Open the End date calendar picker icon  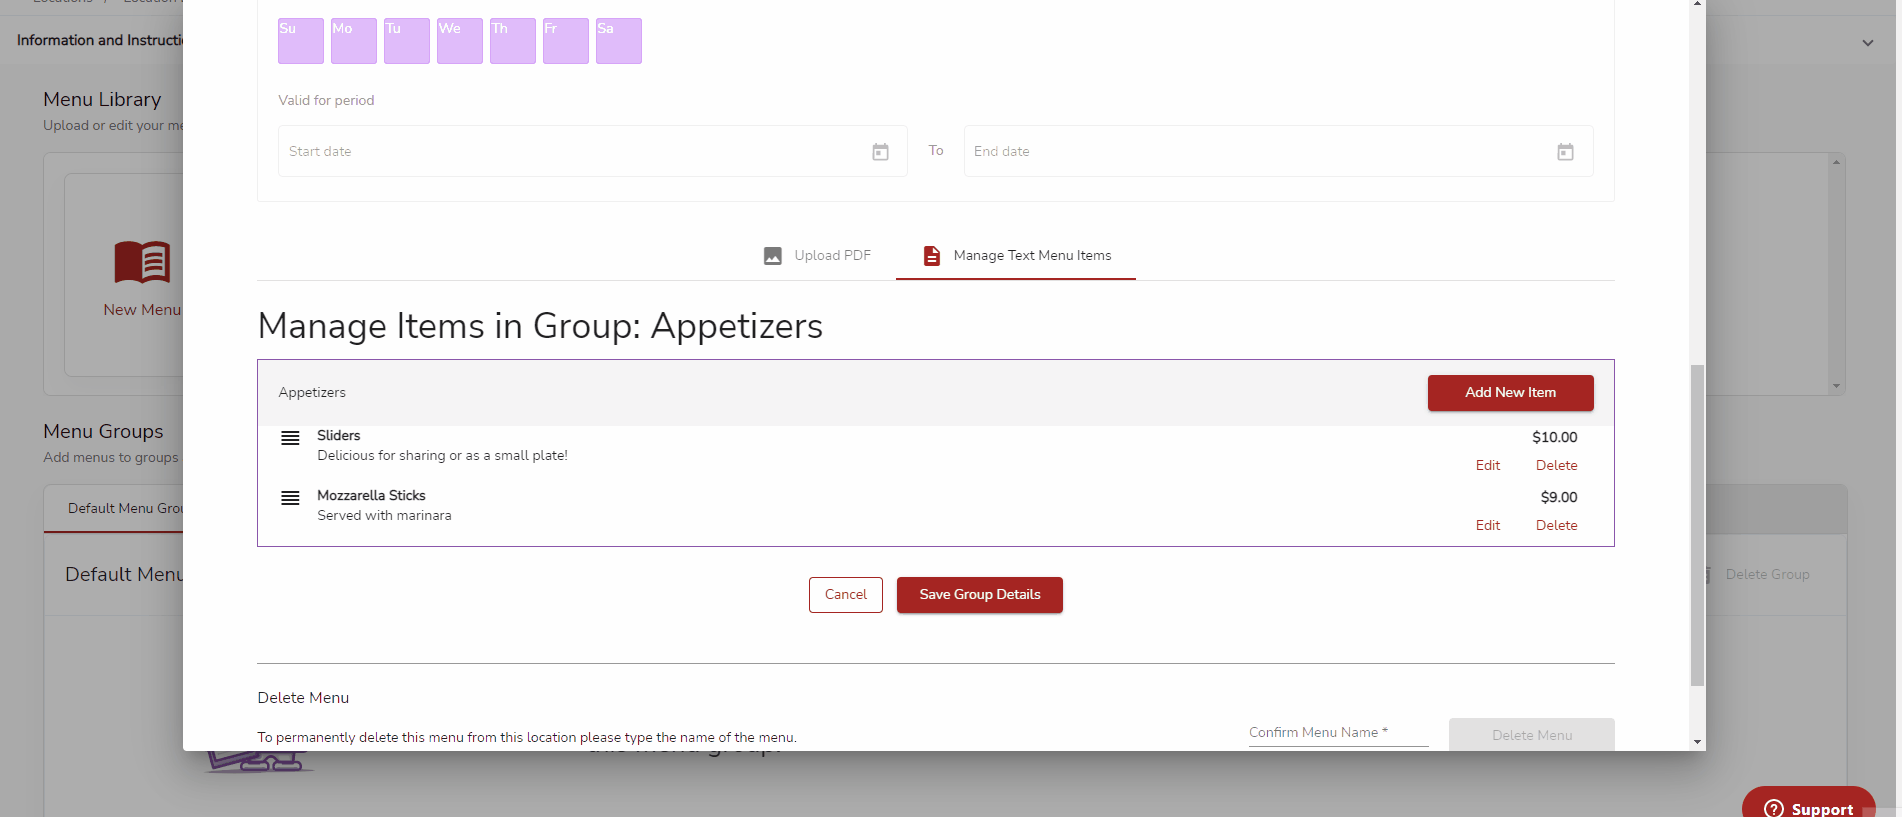point(1565,152)
